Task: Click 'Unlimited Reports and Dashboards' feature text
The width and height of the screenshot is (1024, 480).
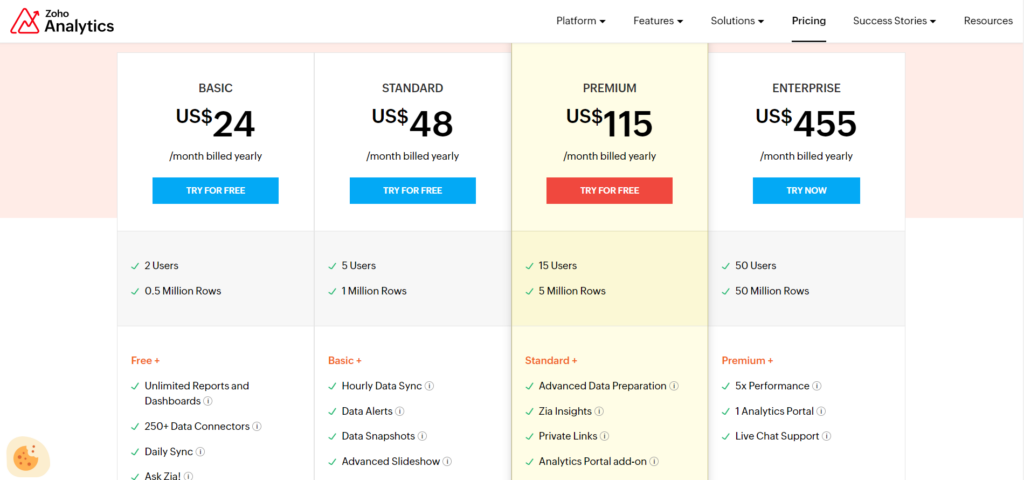Action: pos(197,393)
